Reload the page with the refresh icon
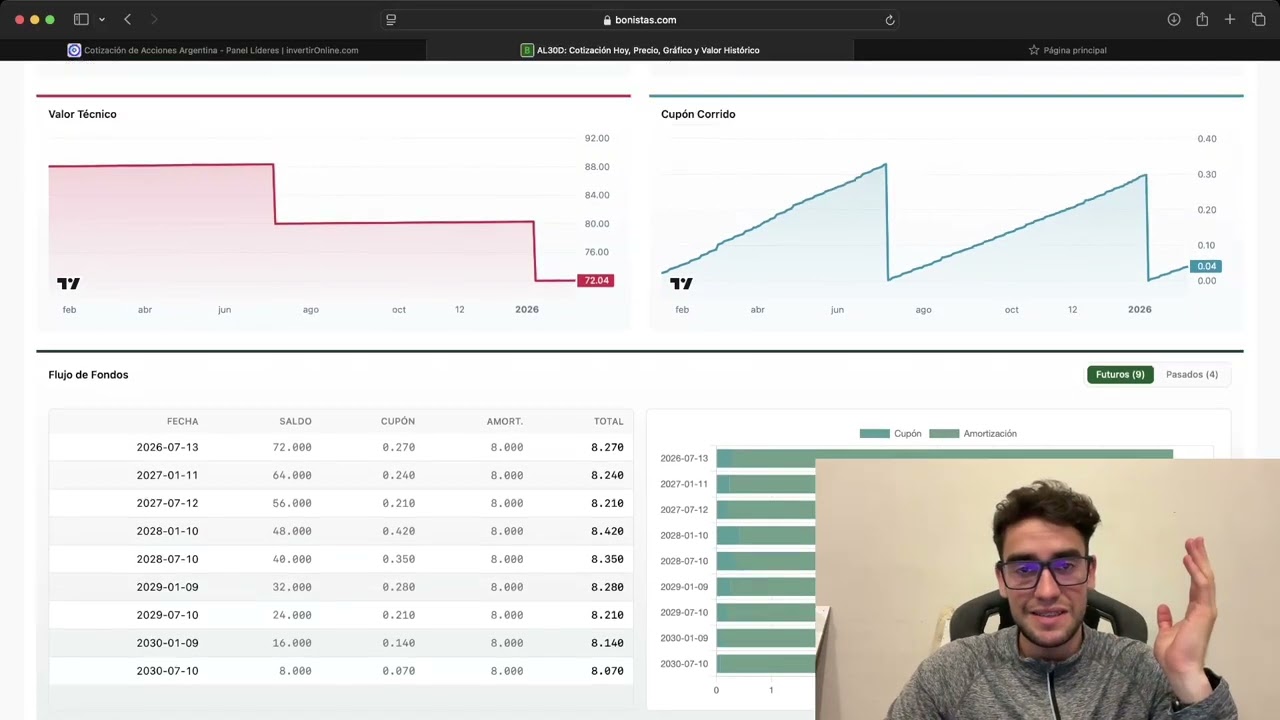 889,20
